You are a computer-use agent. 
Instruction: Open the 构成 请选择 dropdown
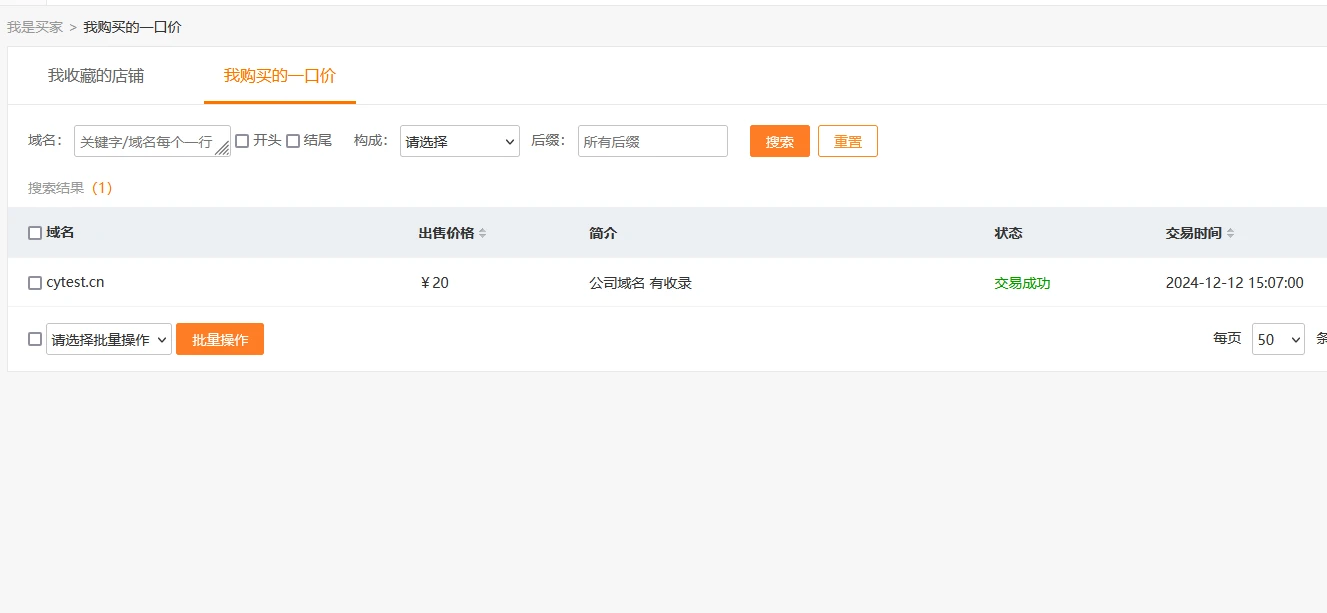point(459,141)
